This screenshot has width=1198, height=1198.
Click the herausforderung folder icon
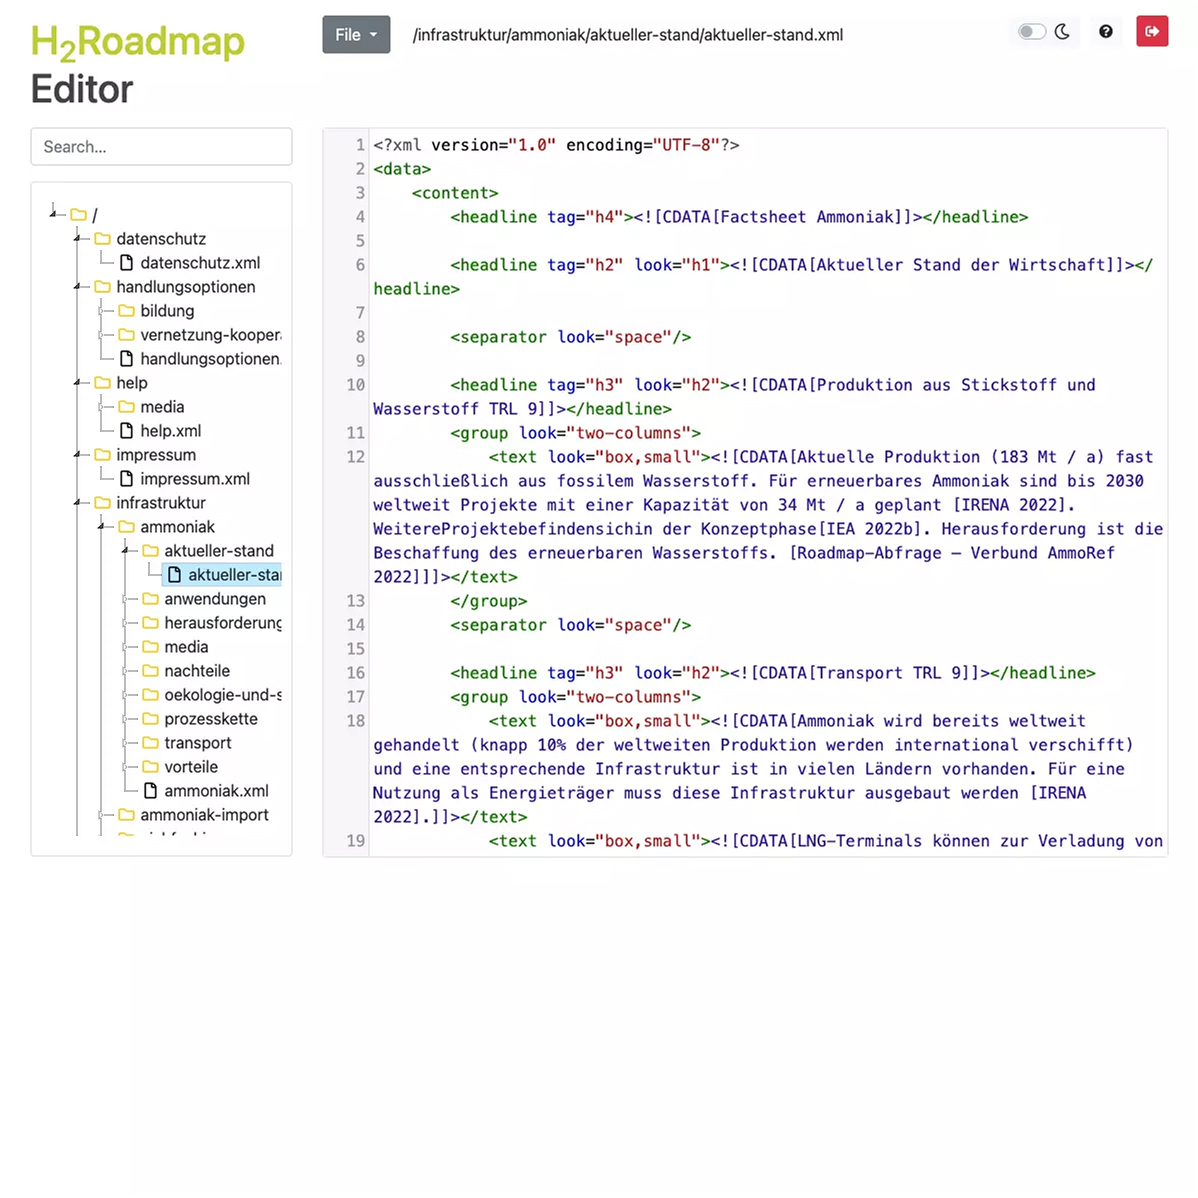[x=151, y=623]
